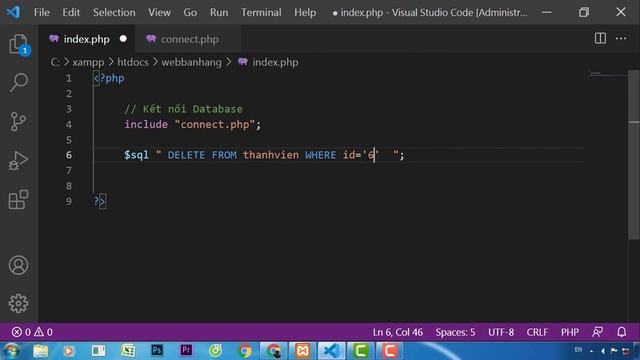Click line number 6 in gutter

69,155
